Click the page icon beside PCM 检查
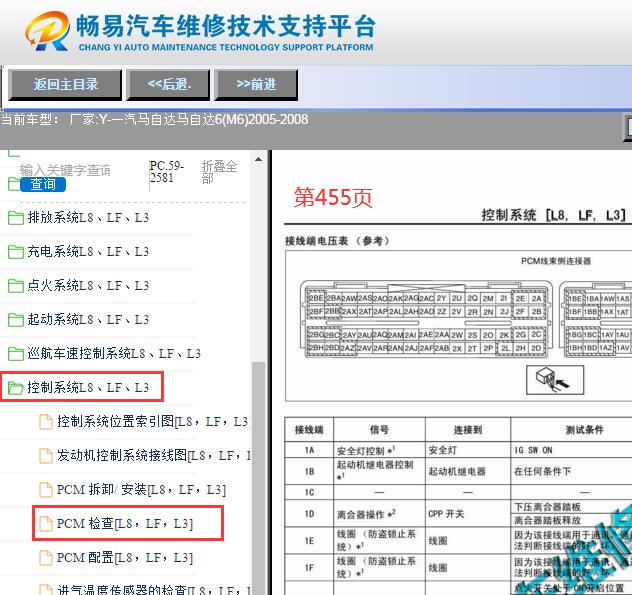Viewport: 632px width, 595px height. tap(46, 524)
